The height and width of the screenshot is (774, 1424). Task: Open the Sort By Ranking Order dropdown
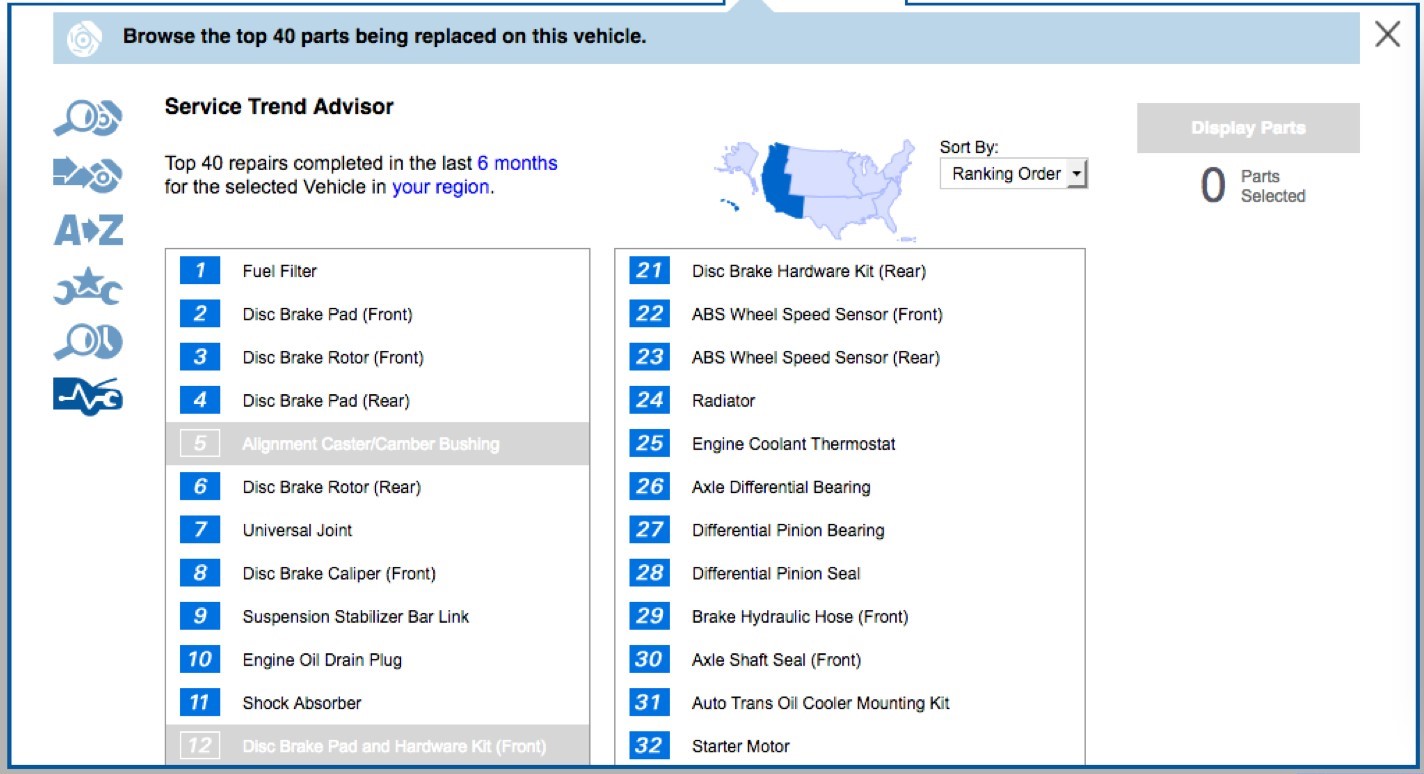click(1013, 174)
